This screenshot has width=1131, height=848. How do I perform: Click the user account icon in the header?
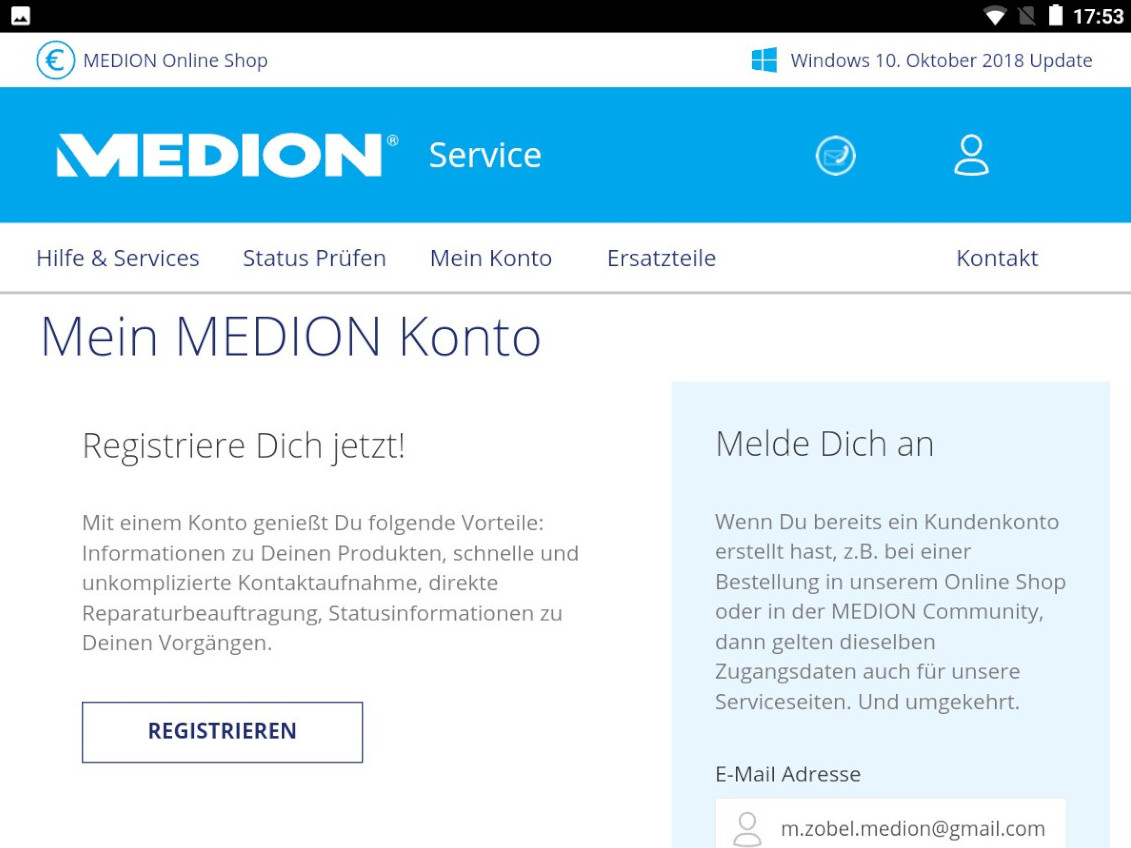pos(971,156)
